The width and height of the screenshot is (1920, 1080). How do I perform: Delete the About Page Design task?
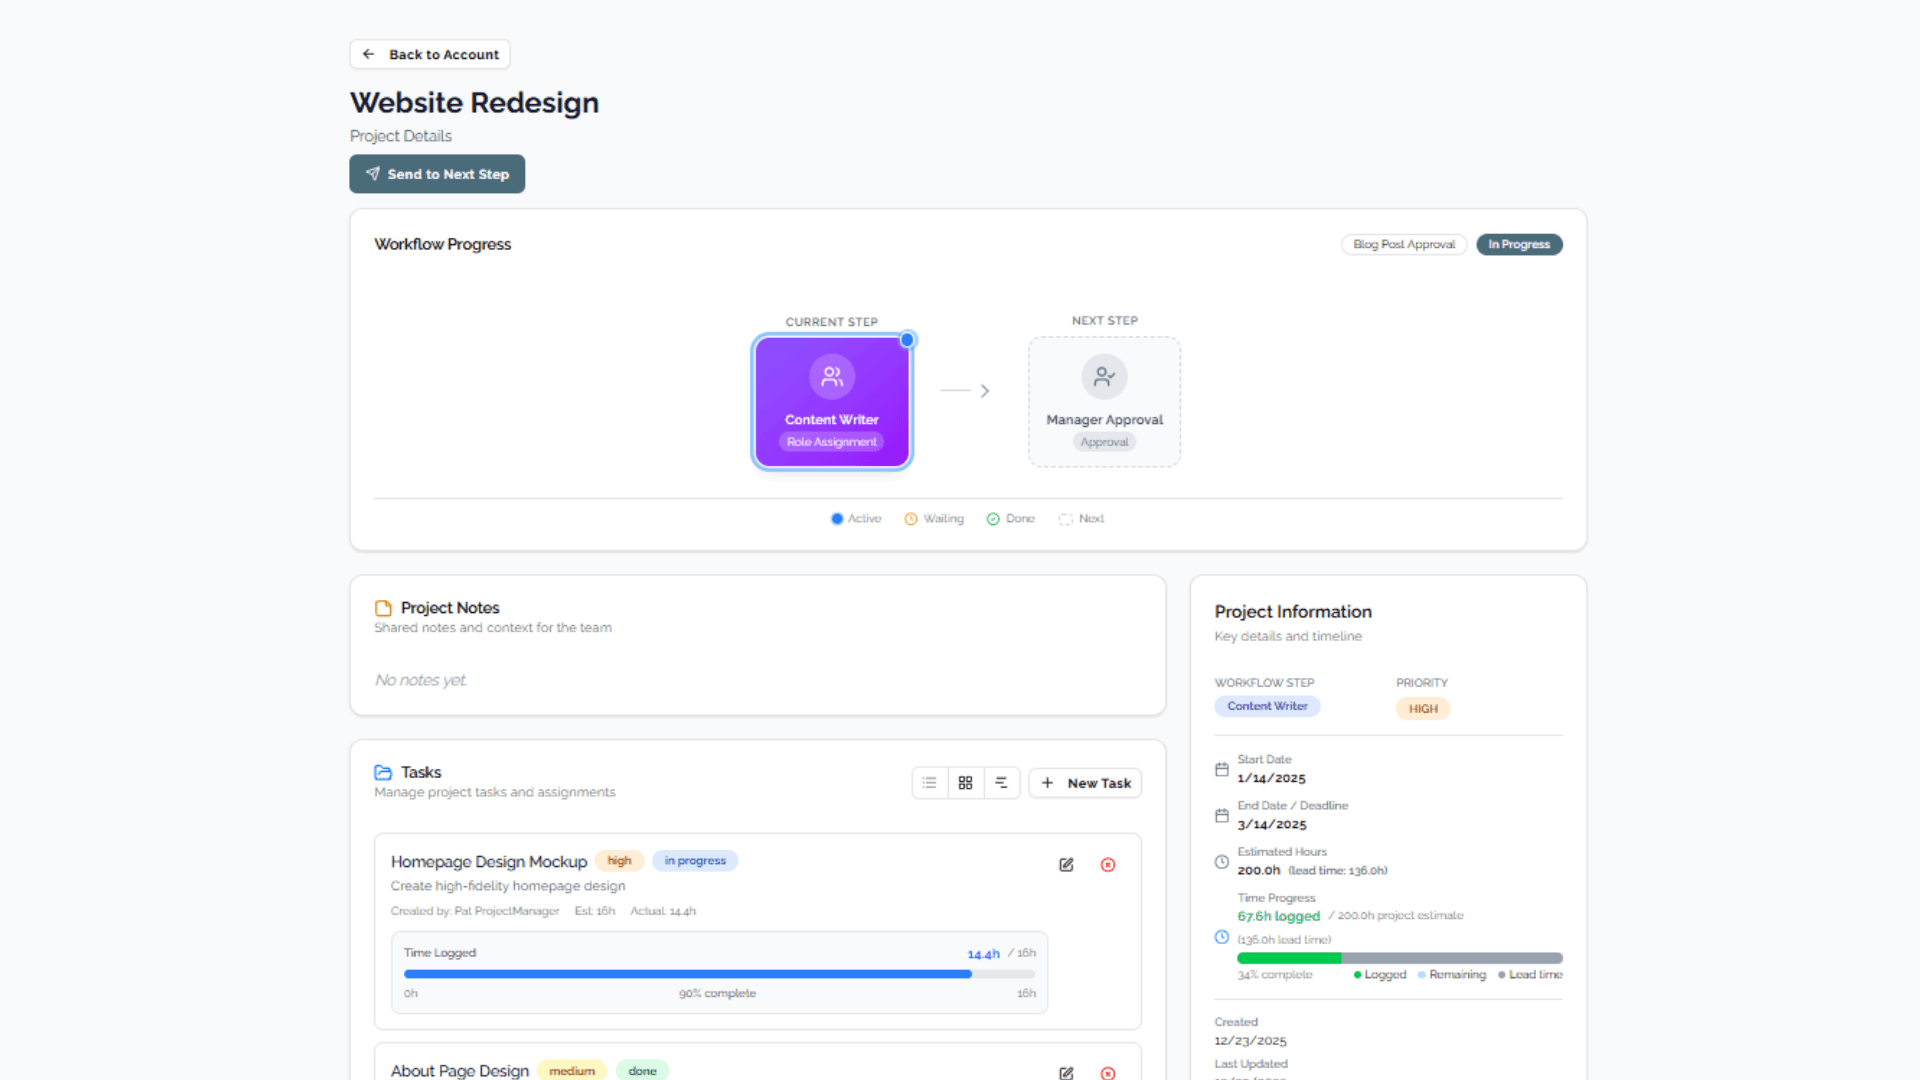coord(1108,1073)
